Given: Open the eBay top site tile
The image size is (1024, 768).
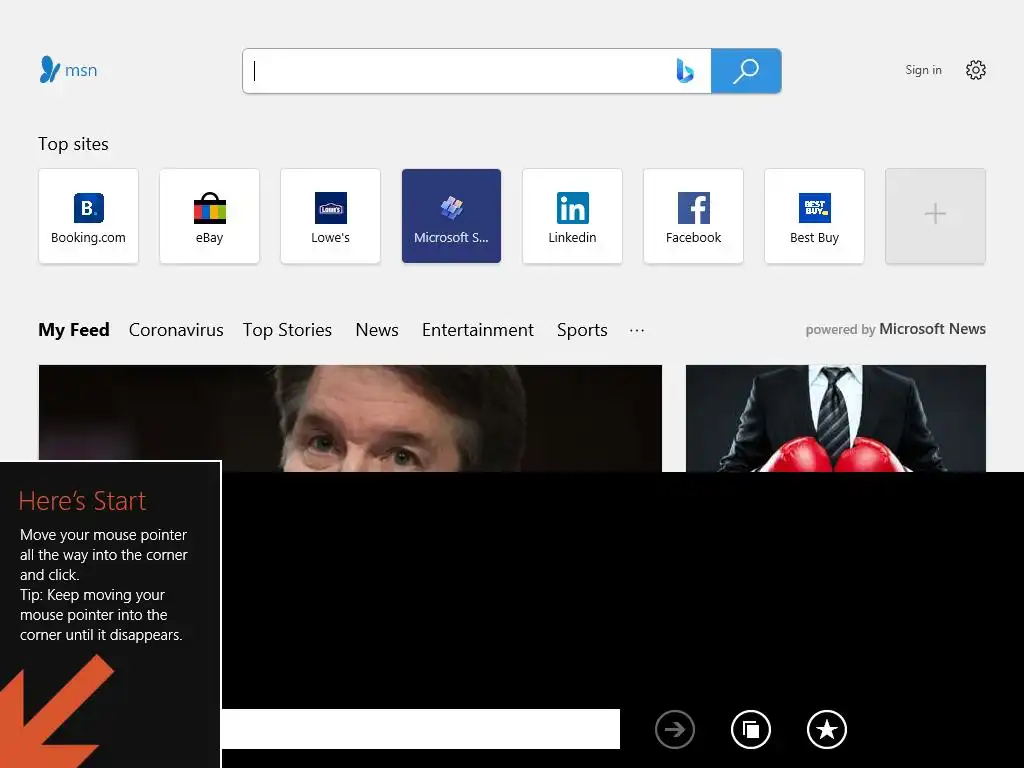Looking at the screenshot, I should point(209,216).
